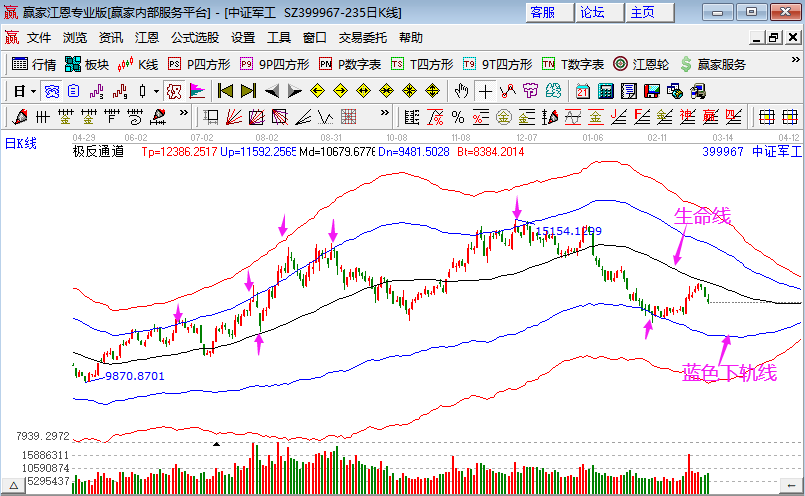Screen dimensions: 805x496
Task: Switch to the K线 candlestick chart
Action: click(x=138, y=64)
